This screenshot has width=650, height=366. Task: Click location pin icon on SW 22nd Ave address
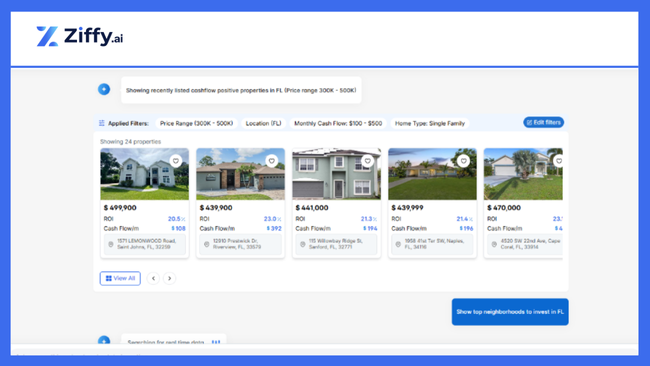coord(494,244)
